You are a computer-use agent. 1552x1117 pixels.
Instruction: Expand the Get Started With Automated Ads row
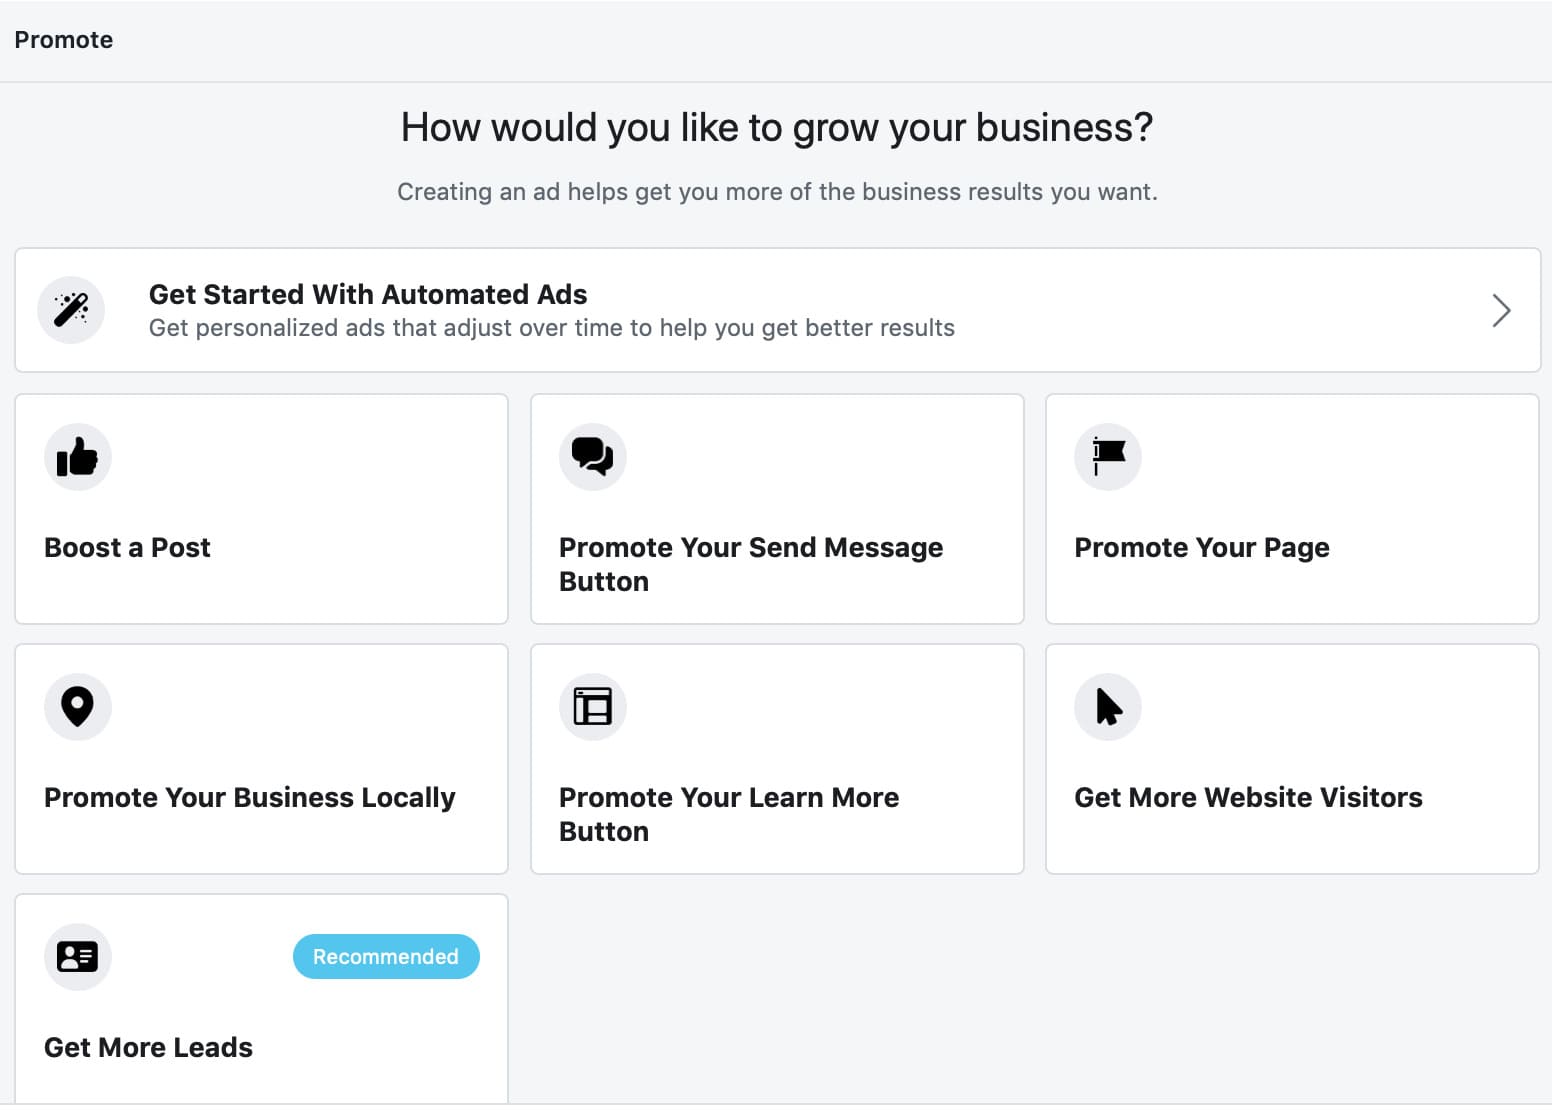coord(778,311)
